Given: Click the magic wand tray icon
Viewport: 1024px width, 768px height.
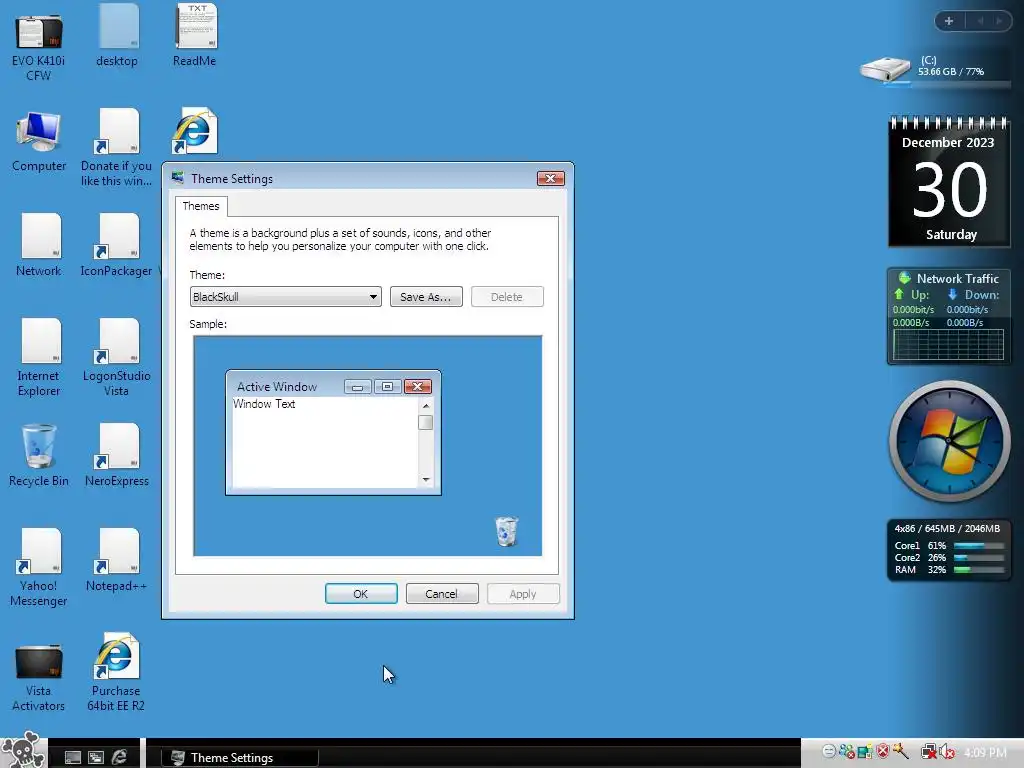Looking at the screenshot, I should [901, 752].
